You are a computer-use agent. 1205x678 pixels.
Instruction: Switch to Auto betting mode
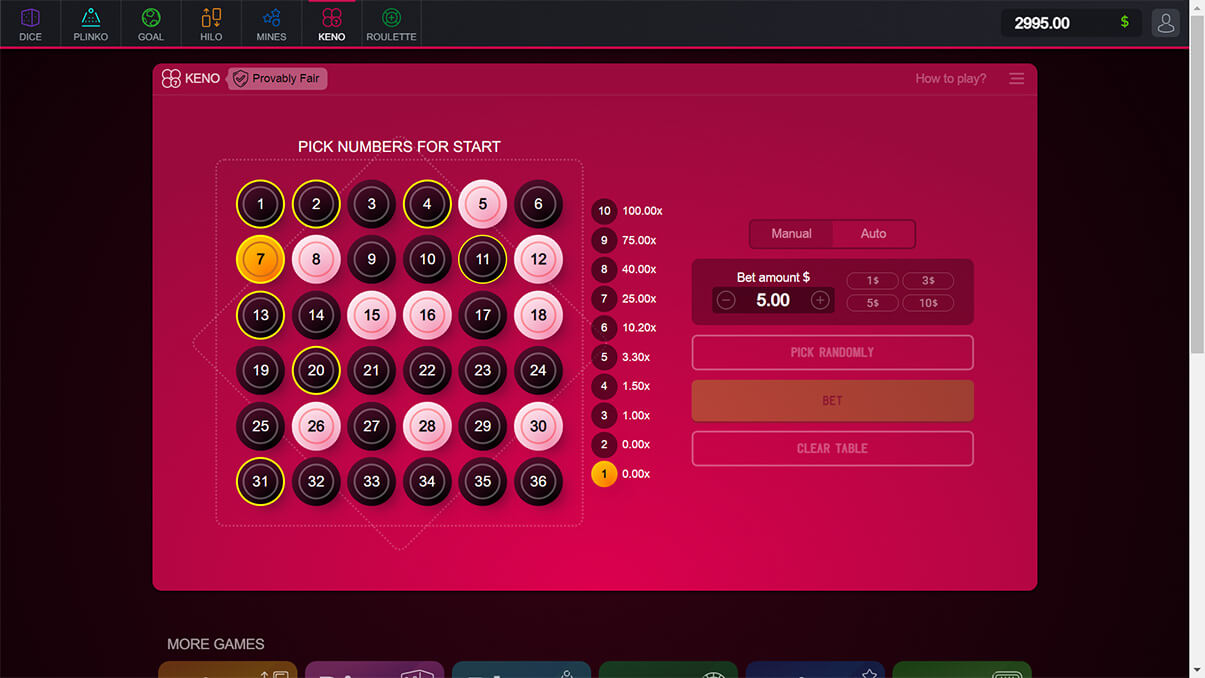click(873, 233)
